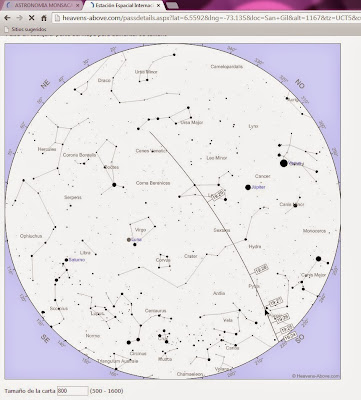Viewport: 361px width, 400px height.
Task: Click the Vela constellation label
Action: point(228,320)
